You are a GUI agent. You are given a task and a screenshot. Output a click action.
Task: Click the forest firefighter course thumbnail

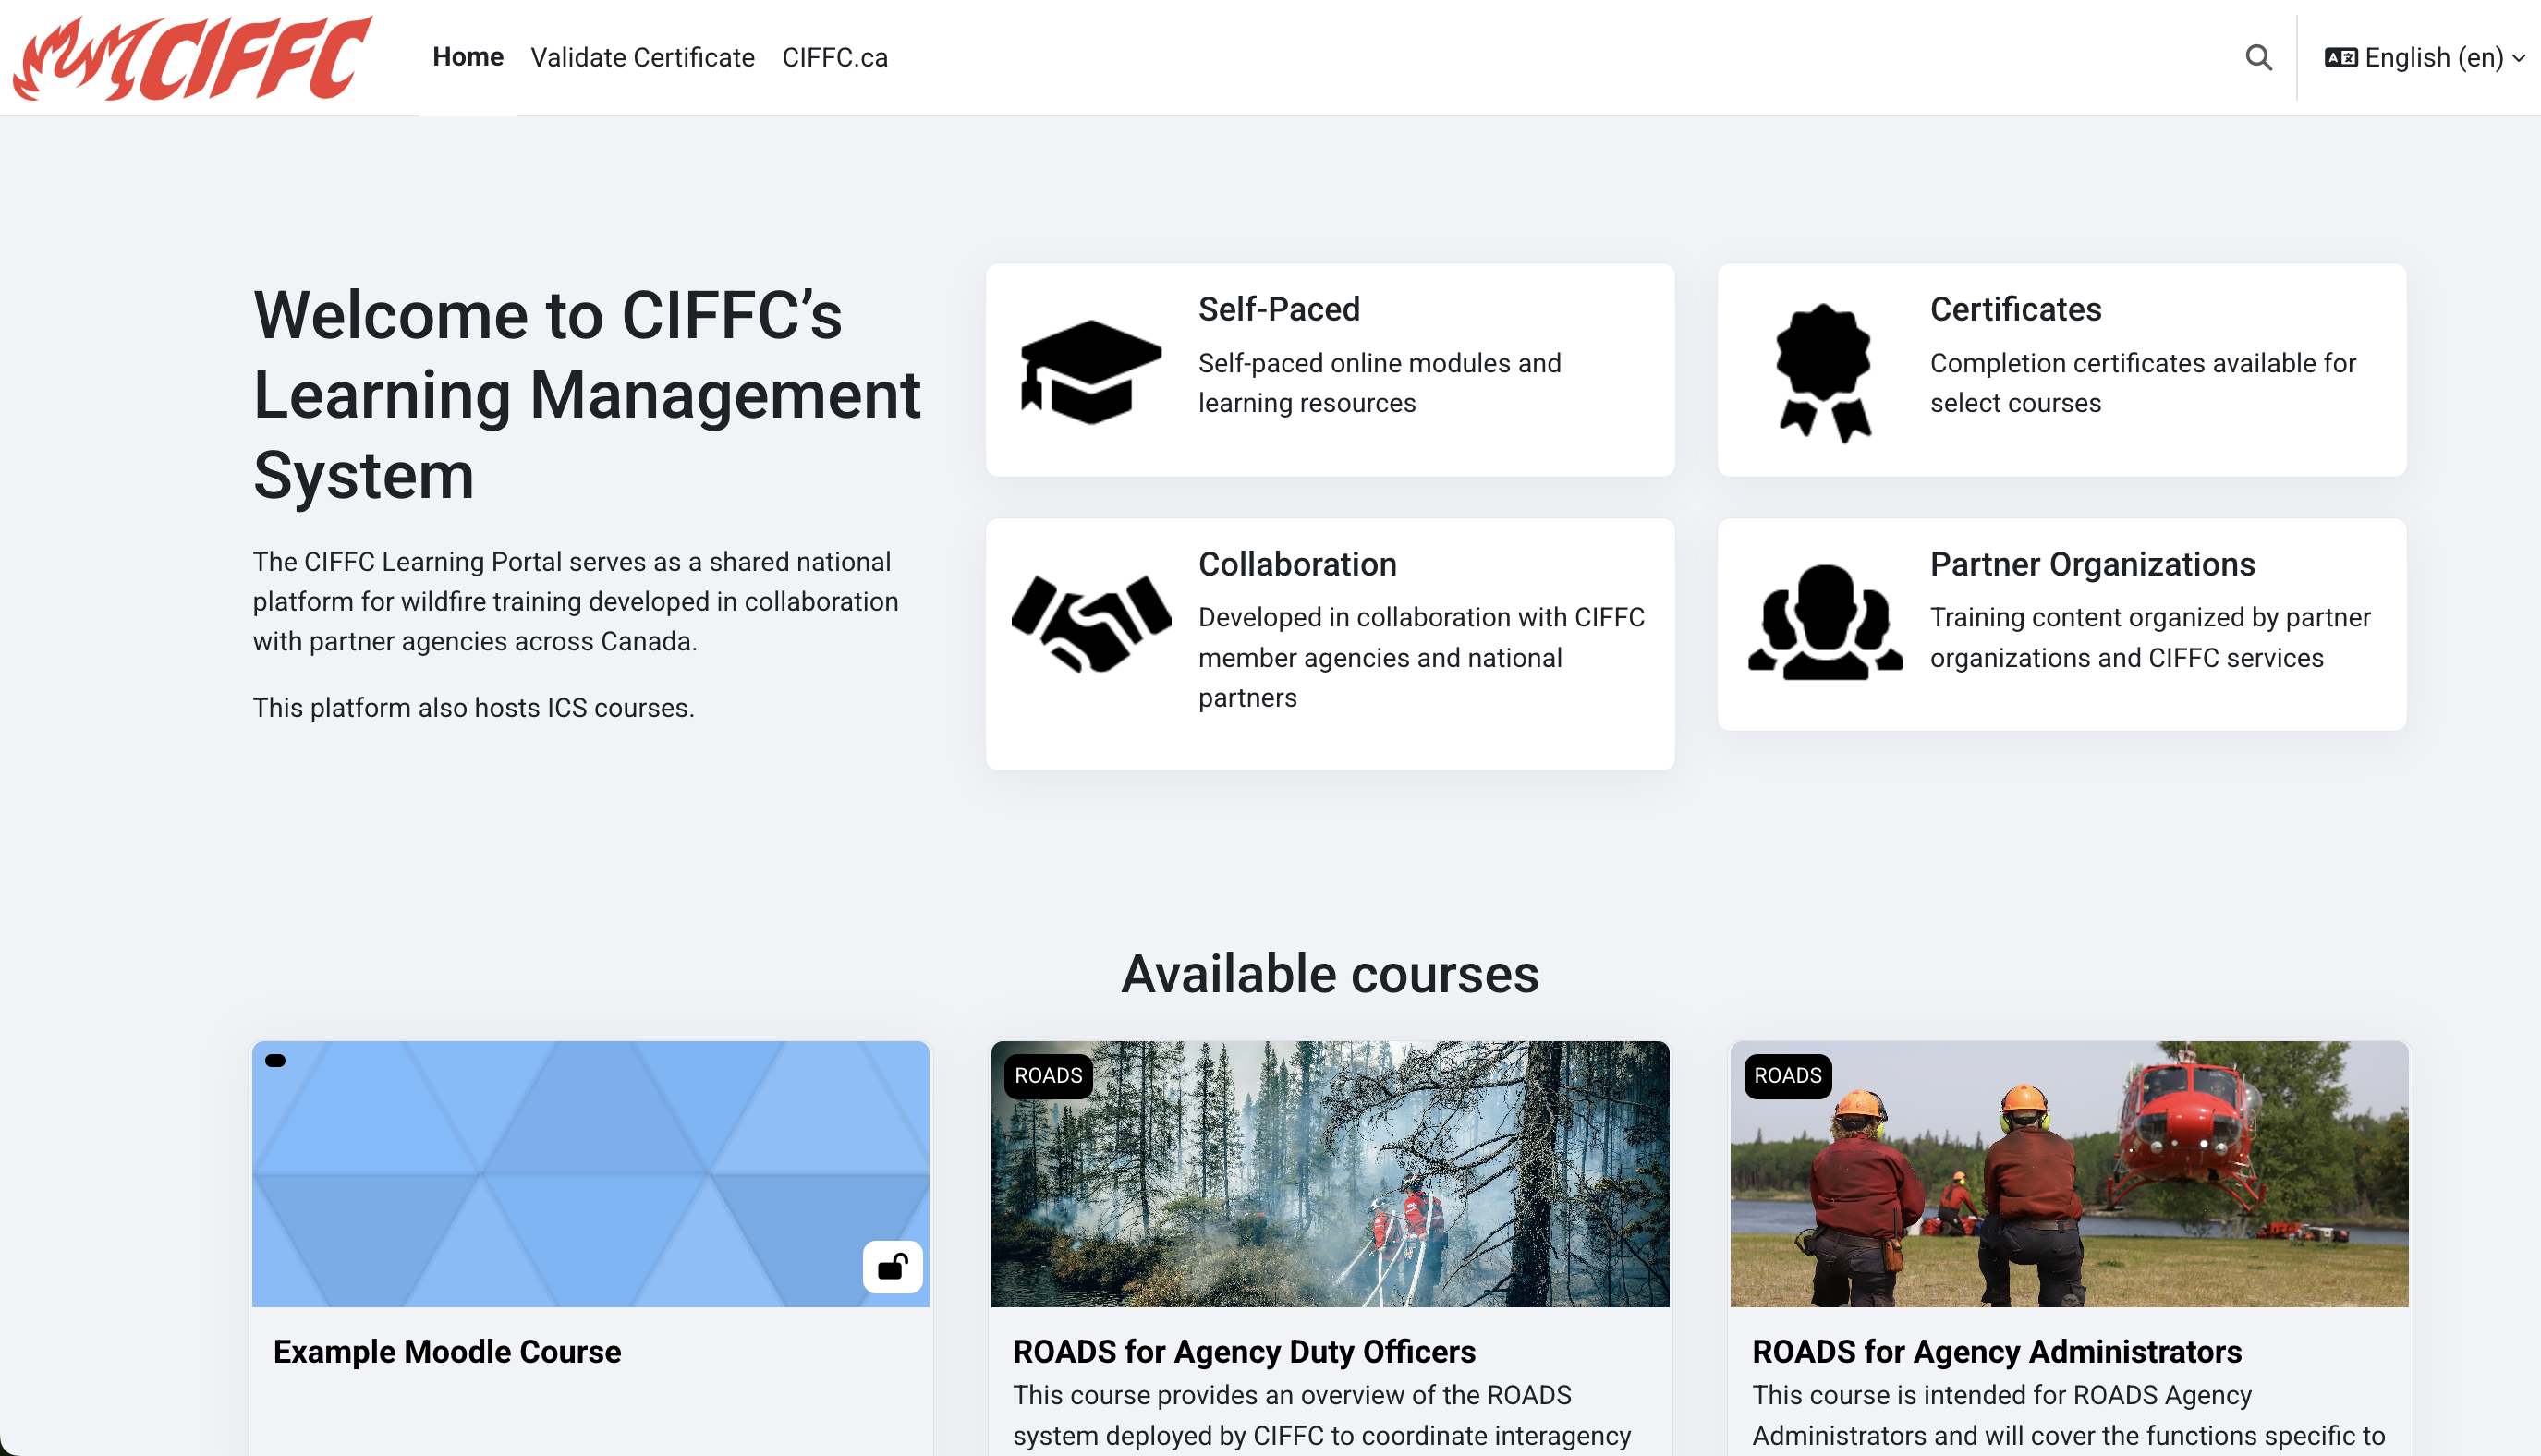1329,1173
